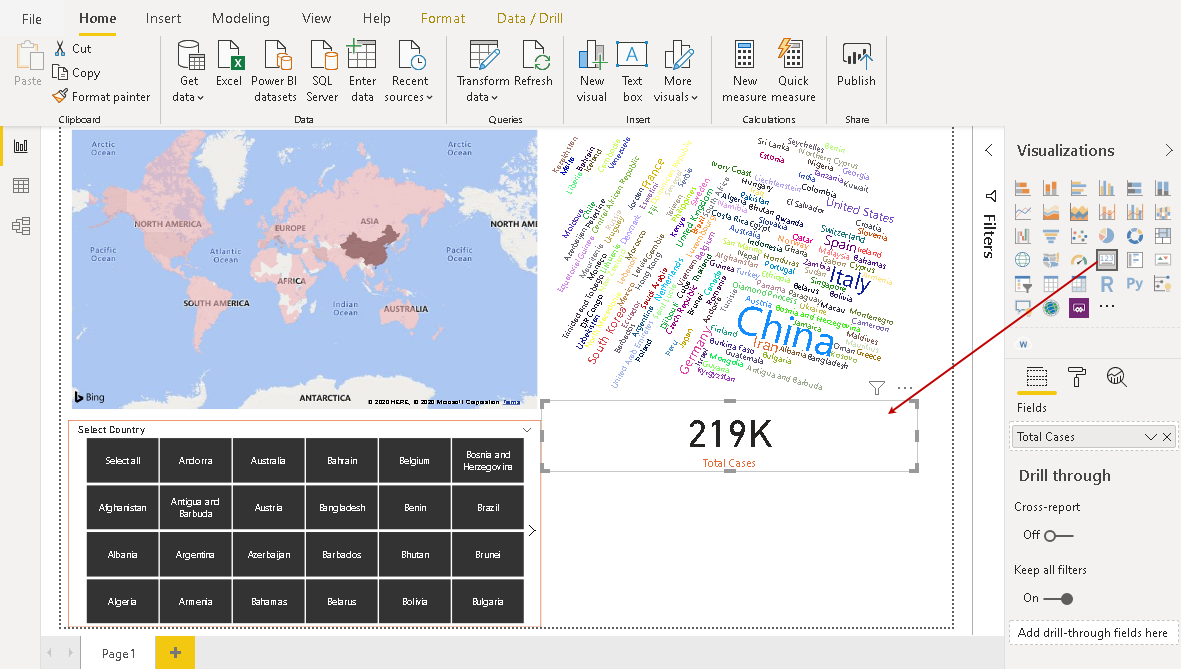The image size is (1181, 669).
Task: Select the Python visual
Action: (1134, 284)
